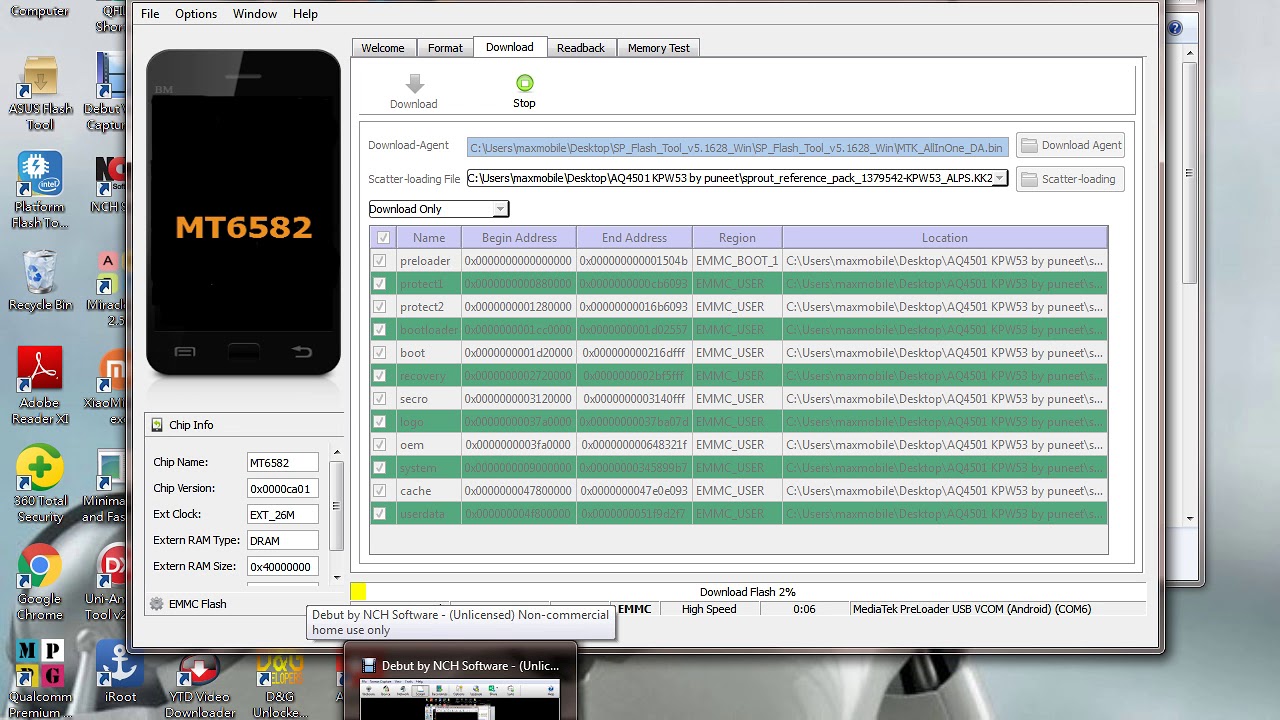Click the Chip Name MT6582 field
This screenshot has width=1280, height=720.
click(x=283, y=463)
